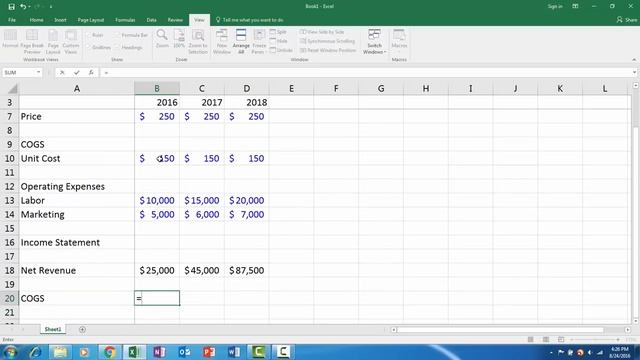Screen dimensions: 640x360
Task: Open Word from the taskbar
Action: click(x=234, y=351)
